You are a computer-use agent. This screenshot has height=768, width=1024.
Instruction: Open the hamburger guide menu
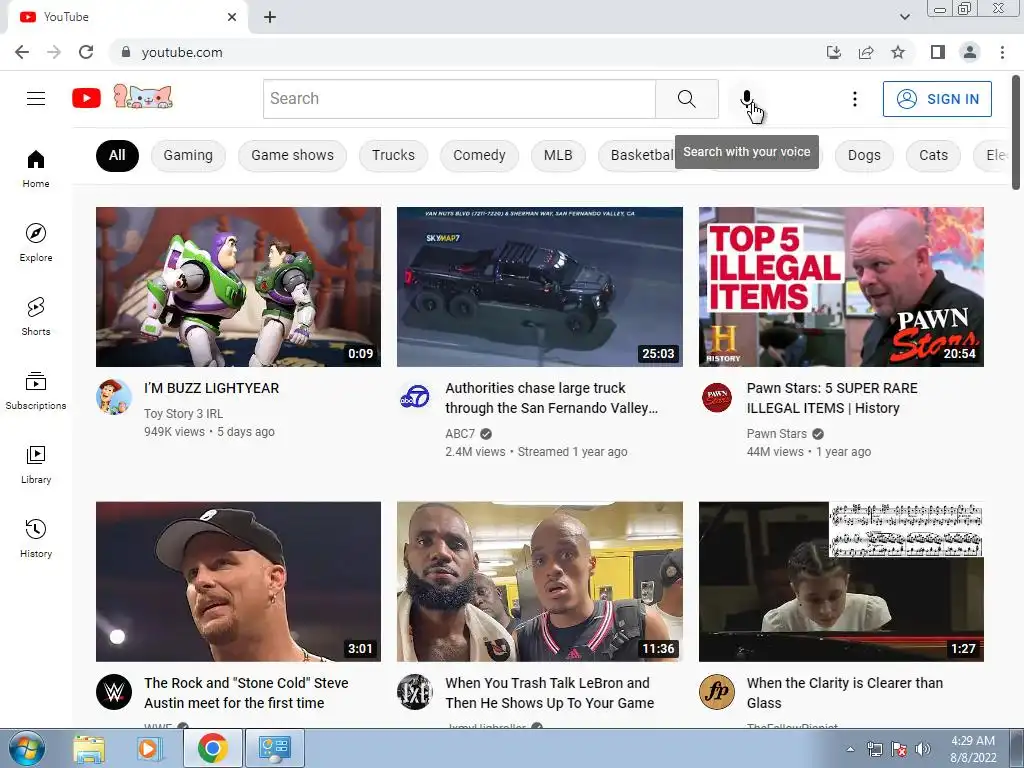[36, 99]
